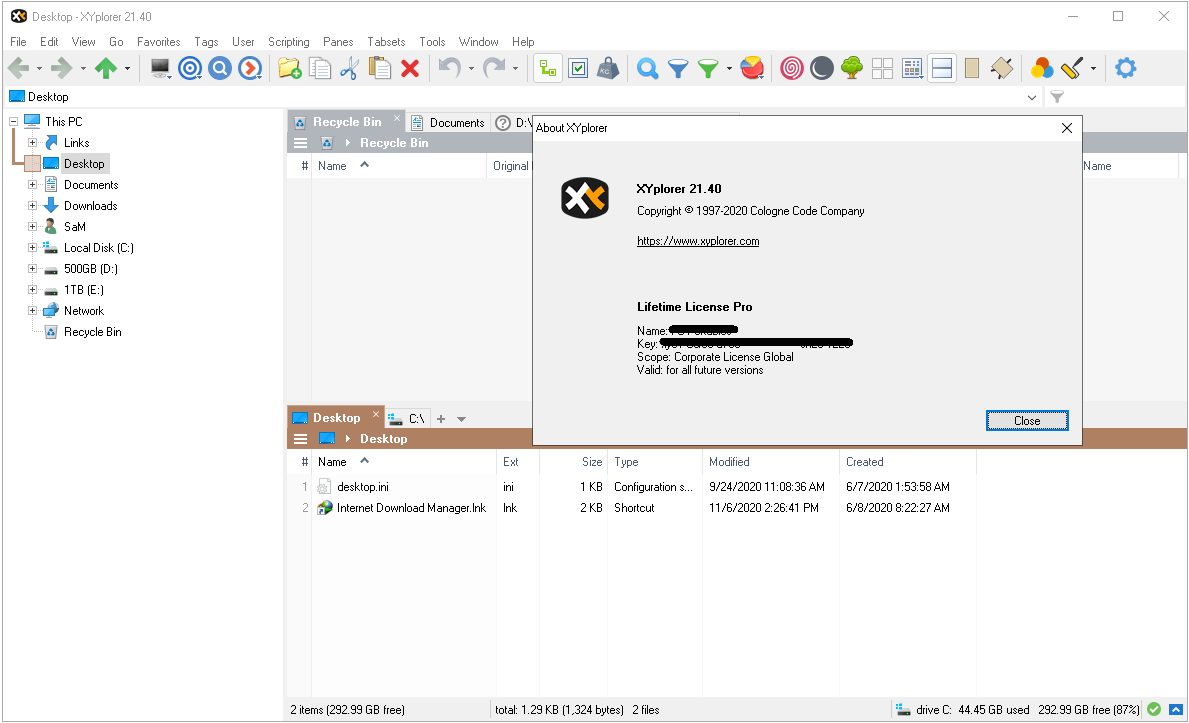The height and width of the screenshot is (723, 1189).
Task: Open the dropdown arrow next to Undo
Action: (x=471, y=69)
